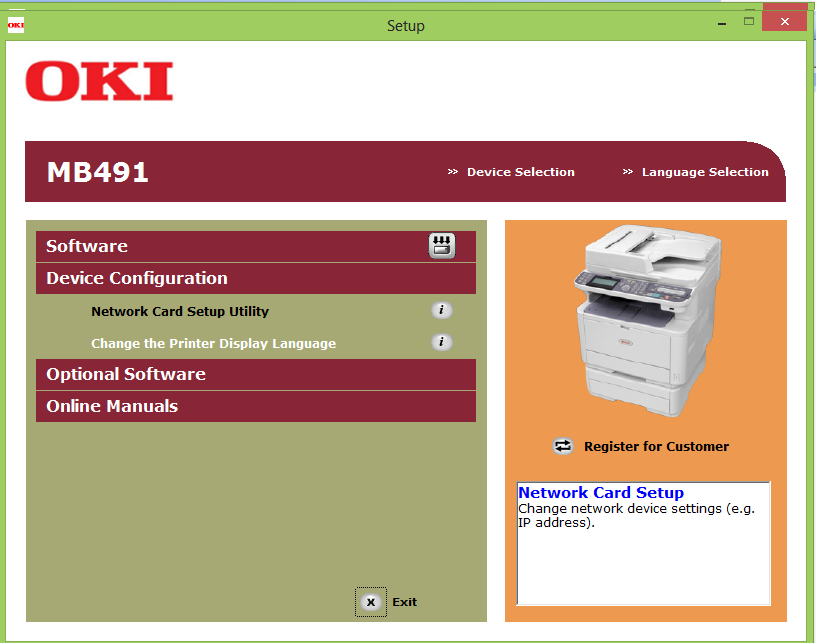Click the Register for Customer arrows icon
The image size is (817, 643).
click(564, 446)
